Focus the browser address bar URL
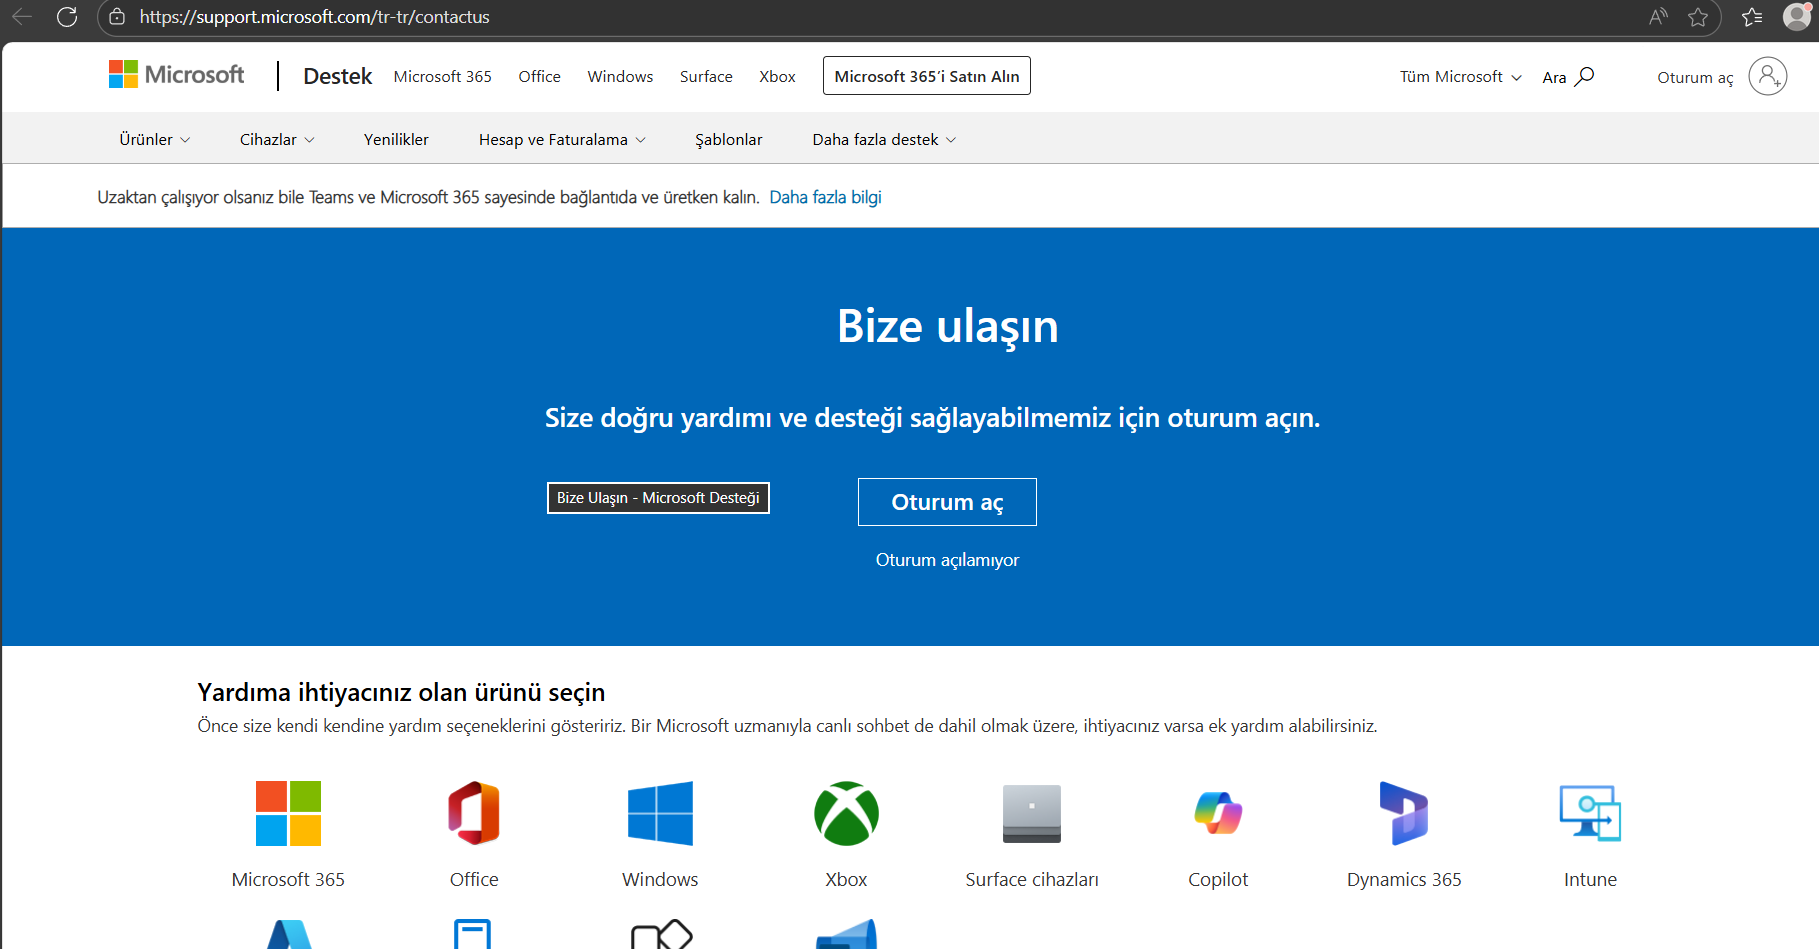1819x949 pixels. pos(315,17)
